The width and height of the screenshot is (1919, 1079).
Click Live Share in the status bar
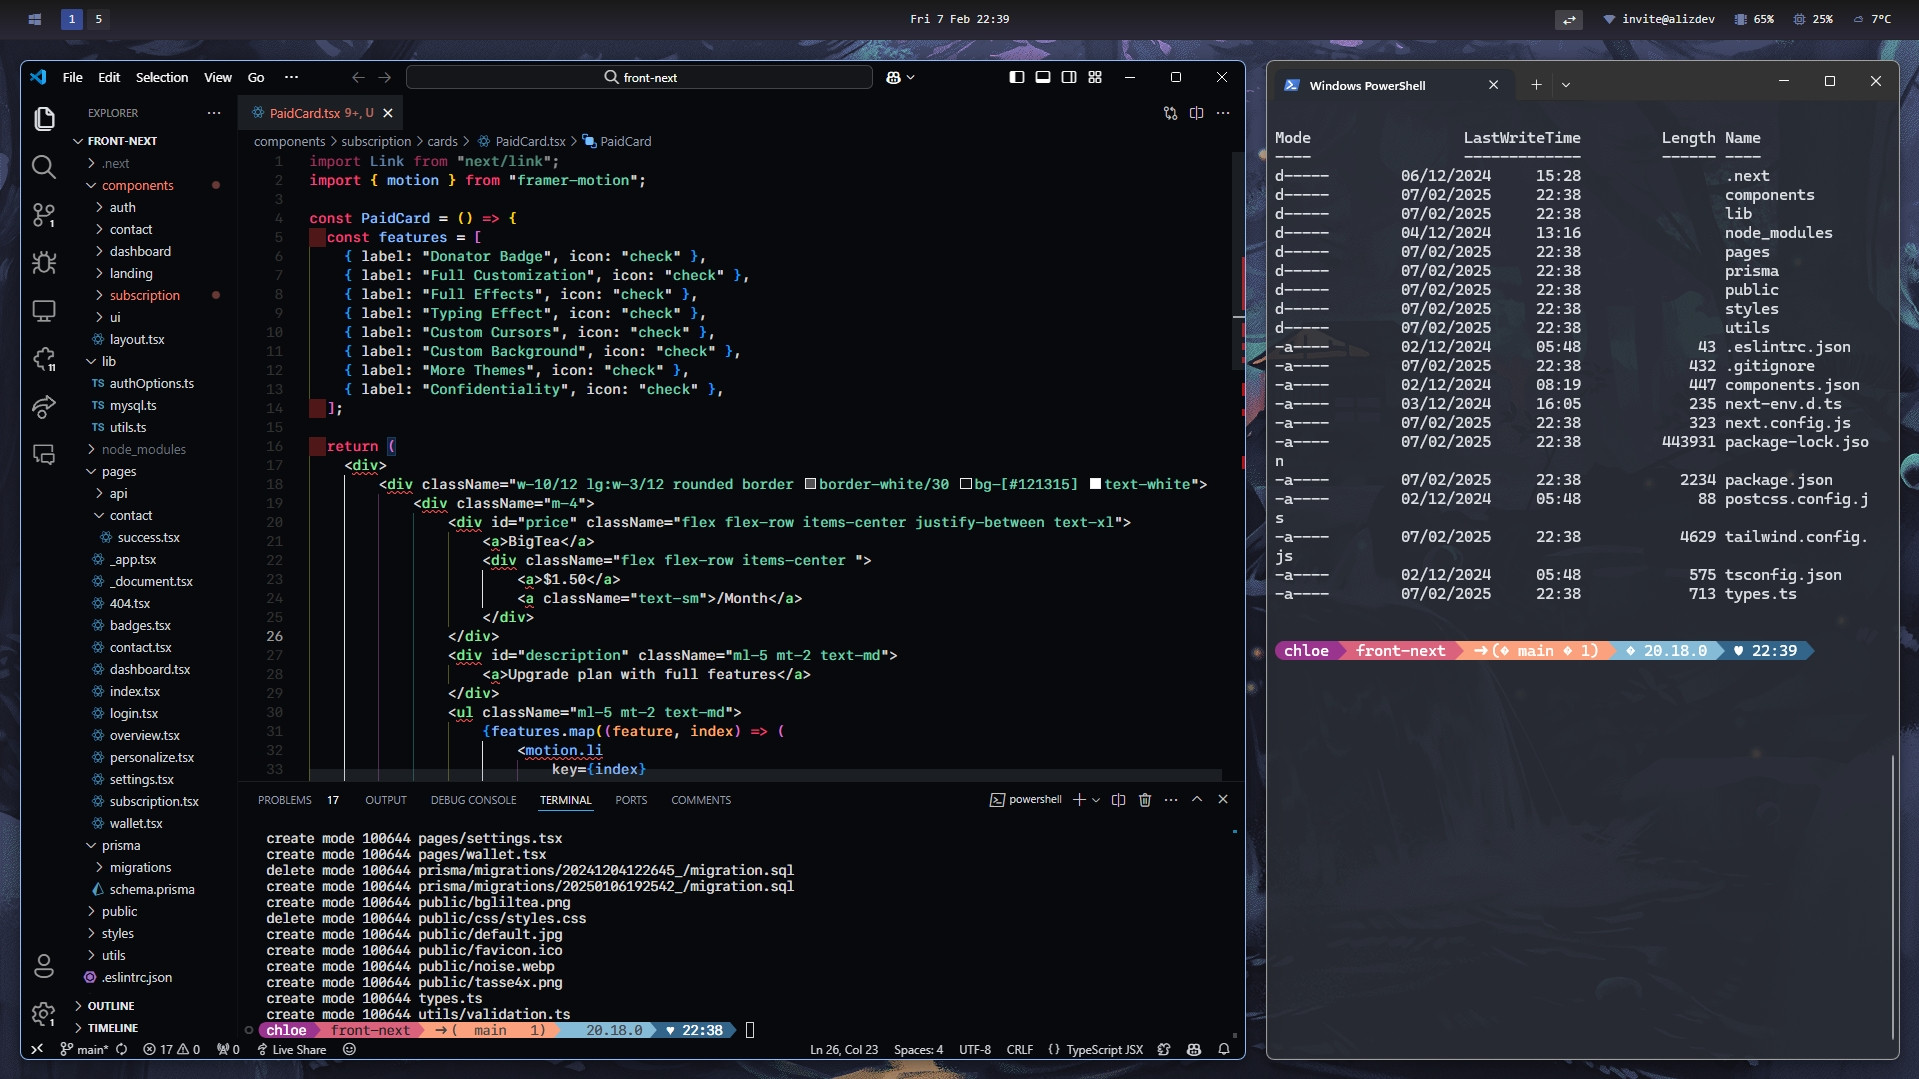[292, 1049]
